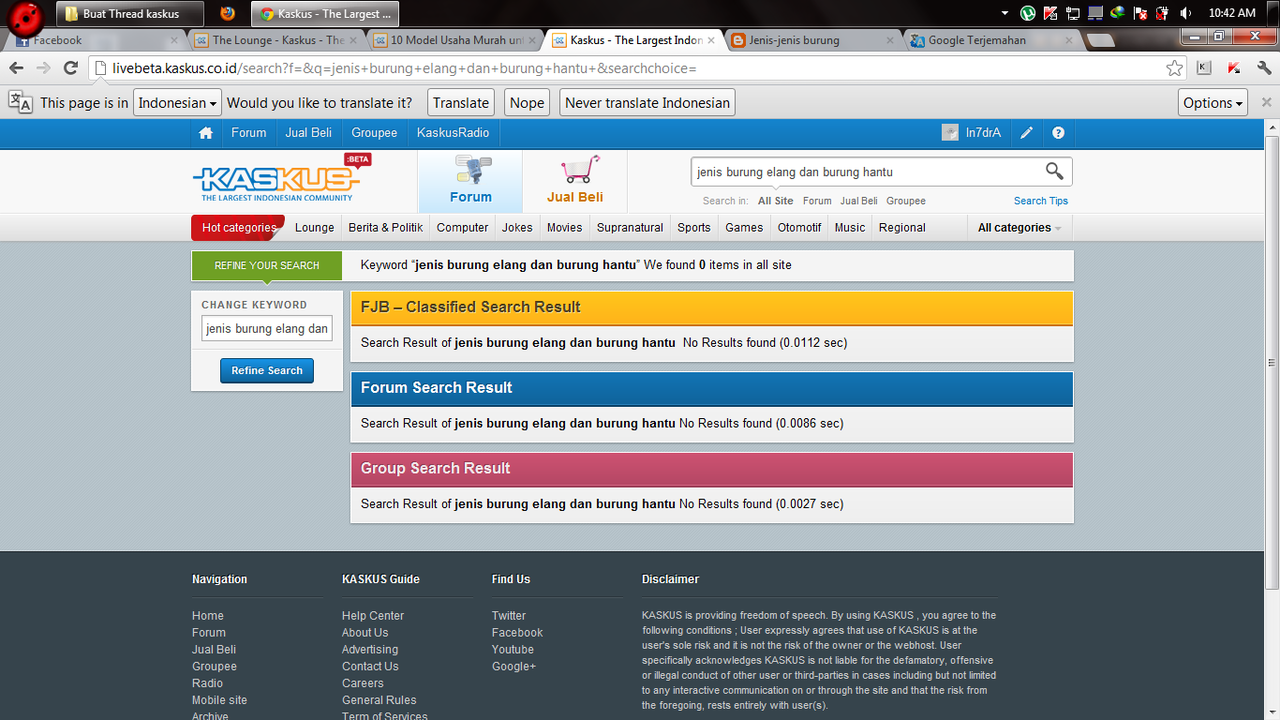Click Never translate Indonesian
1280x720 pixels.
[x=647, y=102]
